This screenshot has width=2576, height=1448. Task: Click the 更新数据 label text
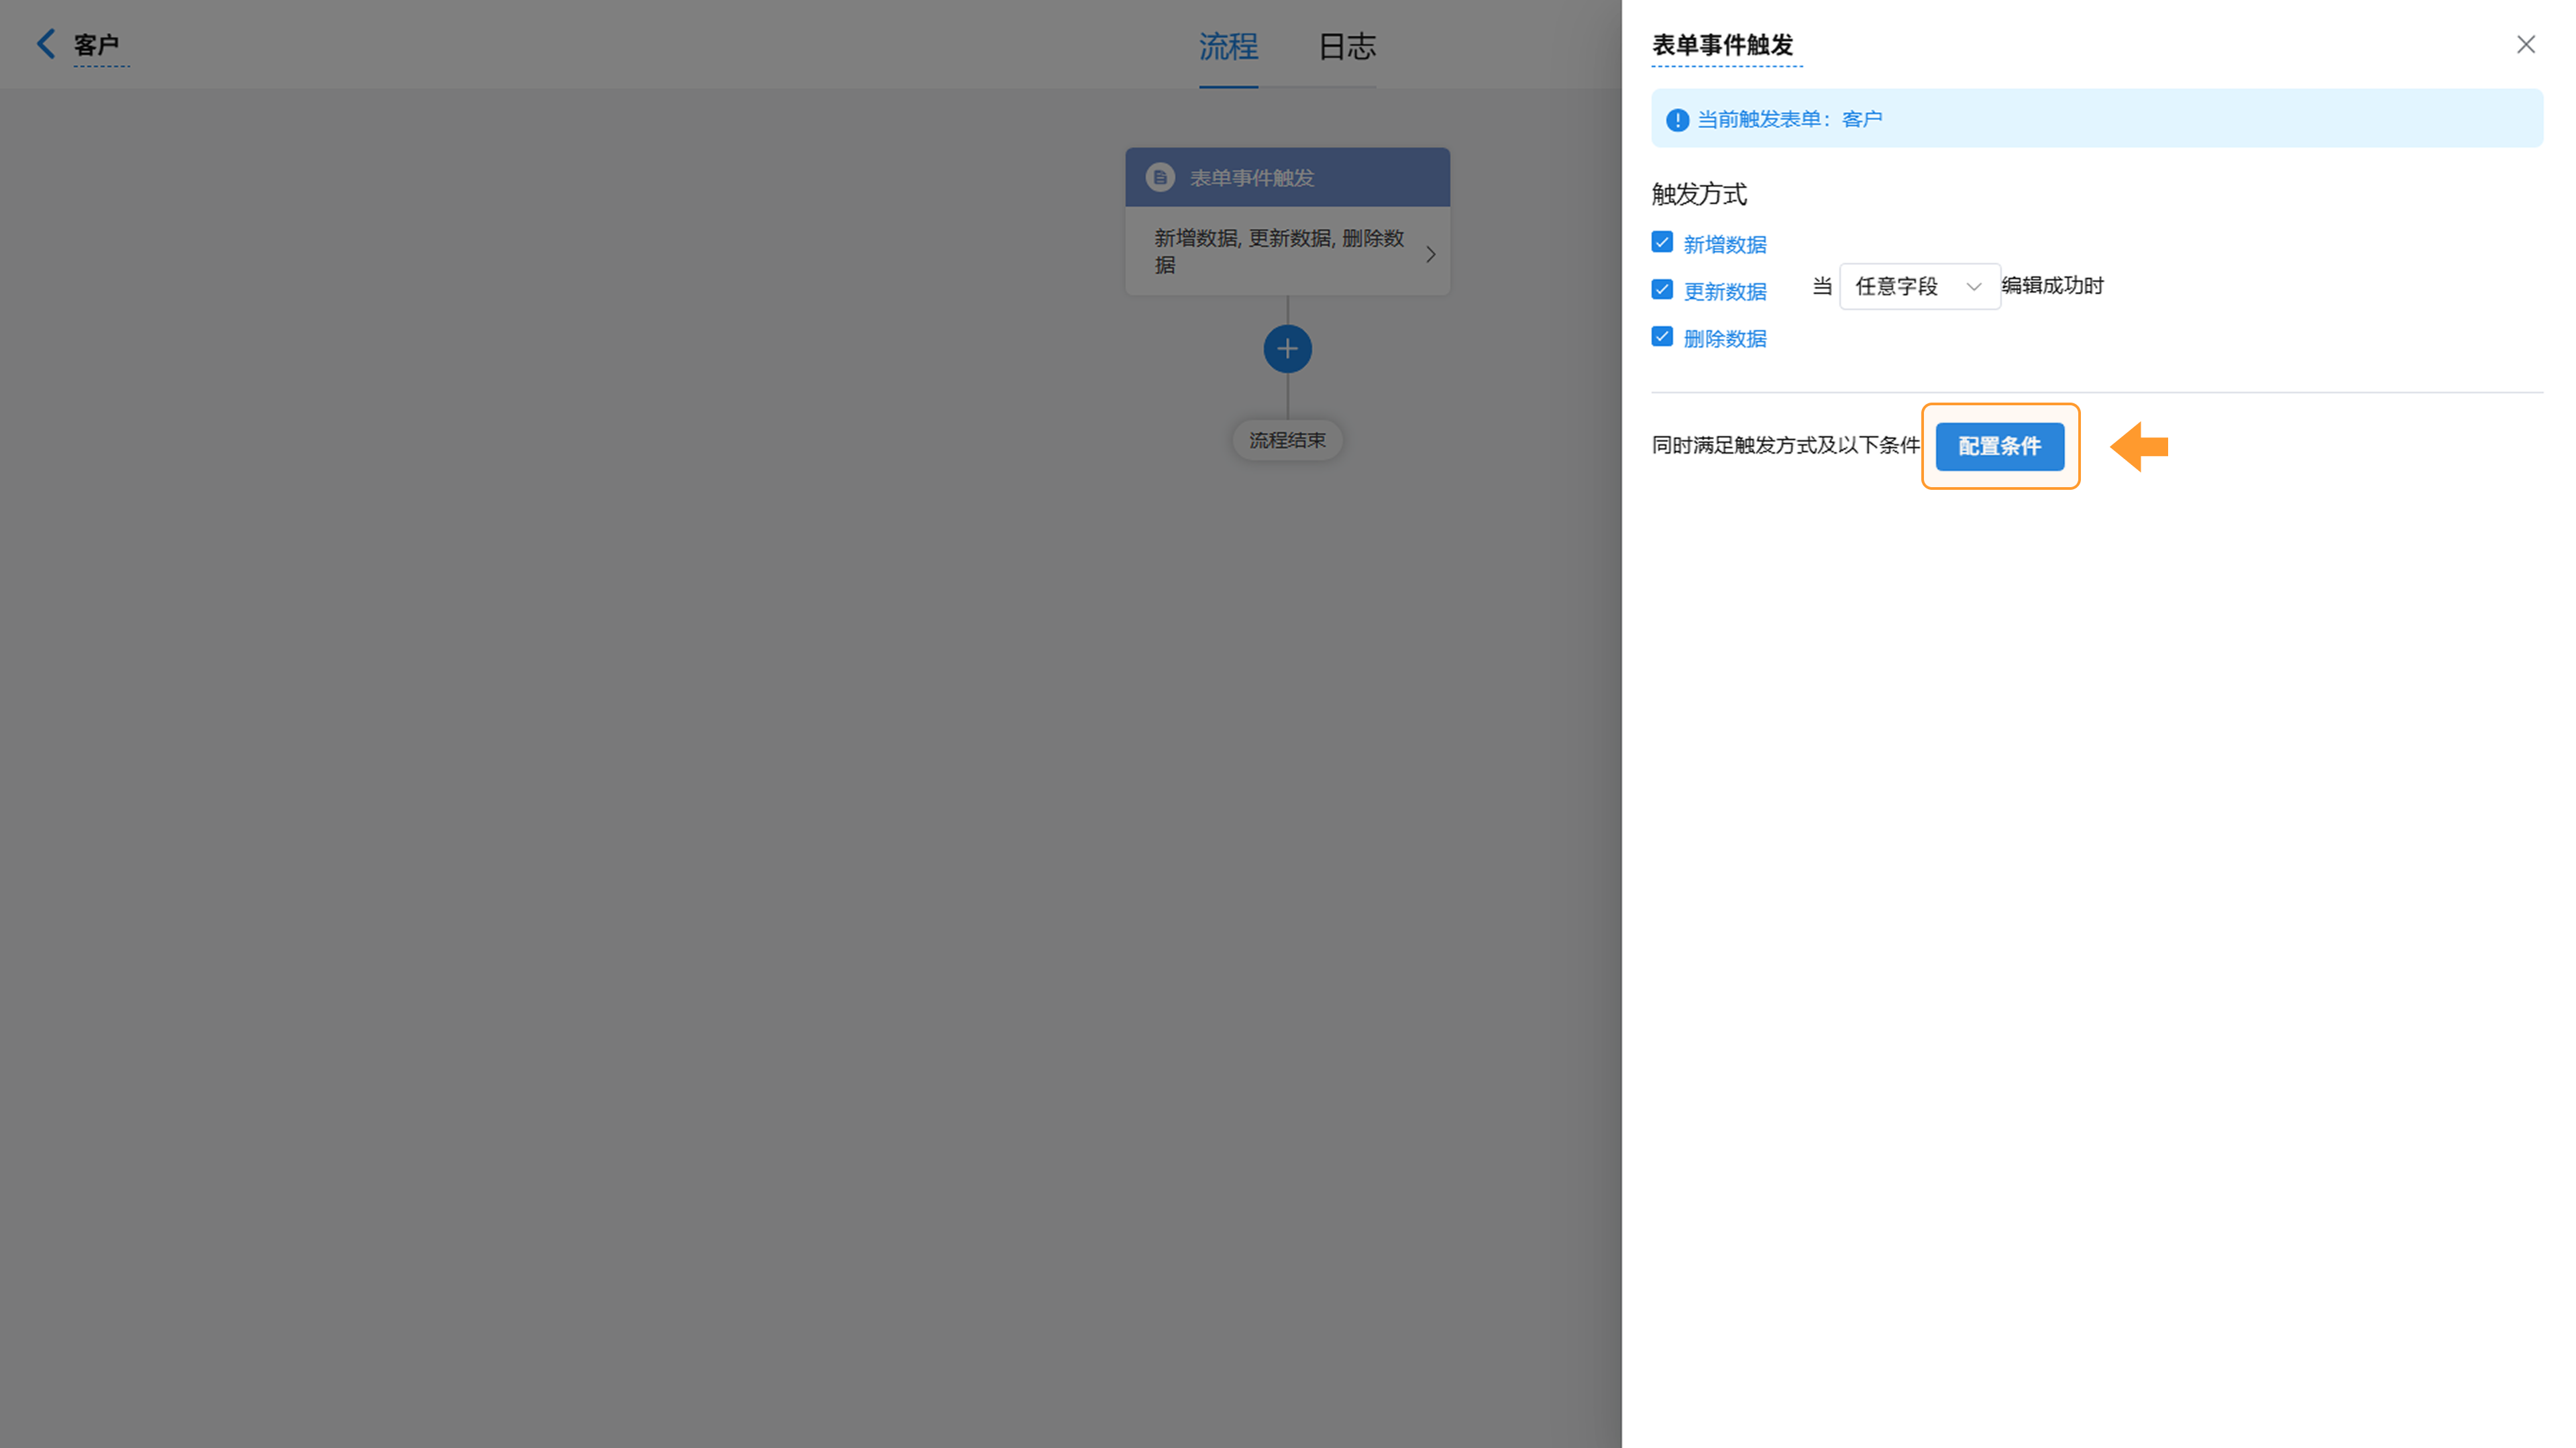point(1724,292)
